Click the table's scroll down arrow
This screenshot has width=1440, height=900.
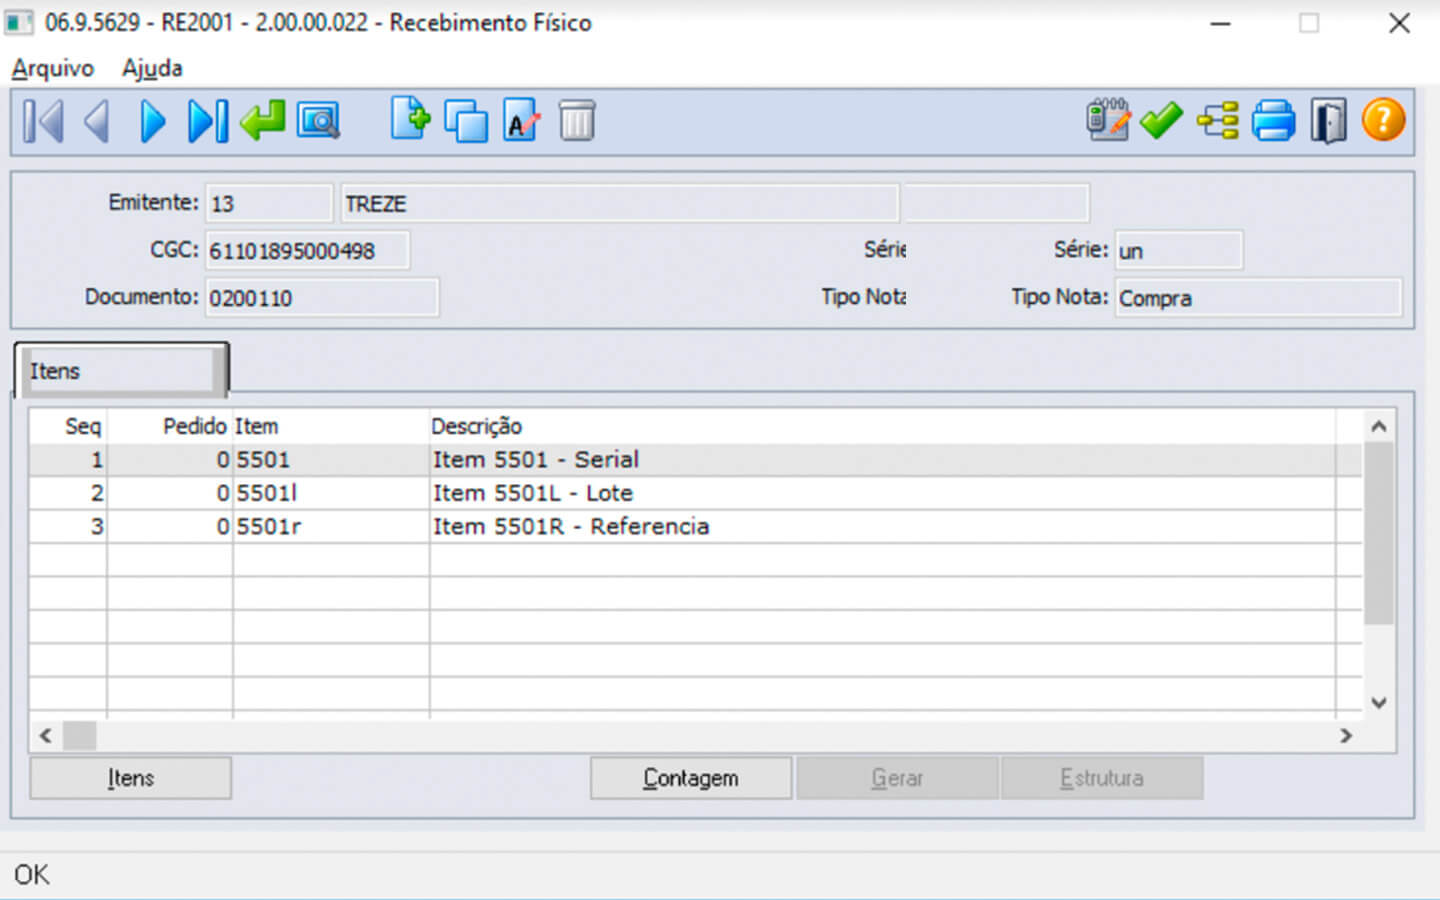pos(1379,703)
